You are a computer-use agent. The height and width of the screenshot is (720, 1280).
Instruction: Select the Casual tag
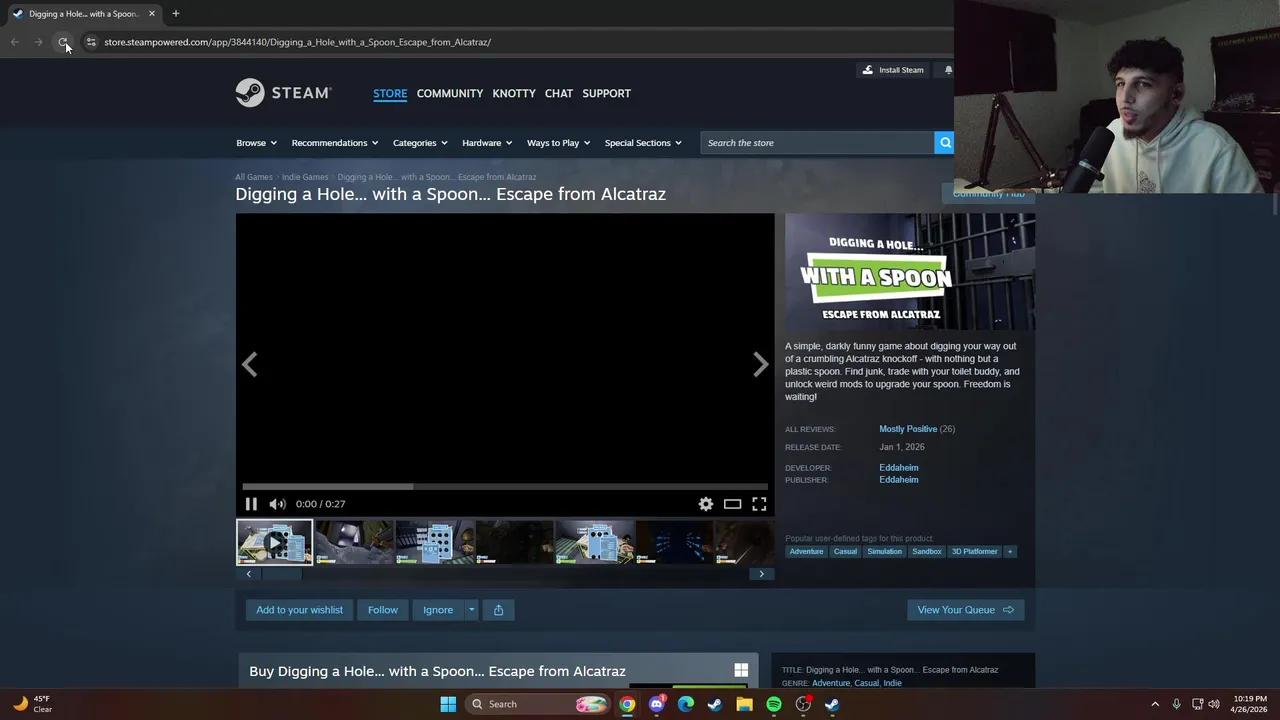pyautogui.click(x=845, y=551)
